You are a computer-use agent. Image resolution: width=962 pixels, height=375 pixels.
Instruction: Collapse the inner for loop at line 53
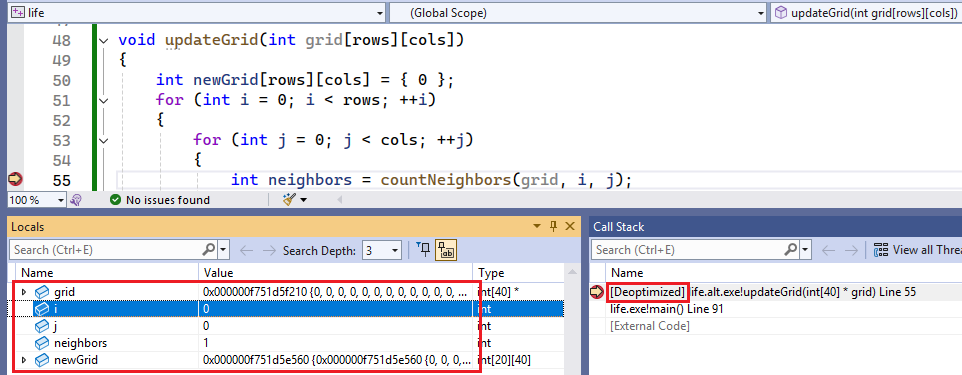[104, 141]
